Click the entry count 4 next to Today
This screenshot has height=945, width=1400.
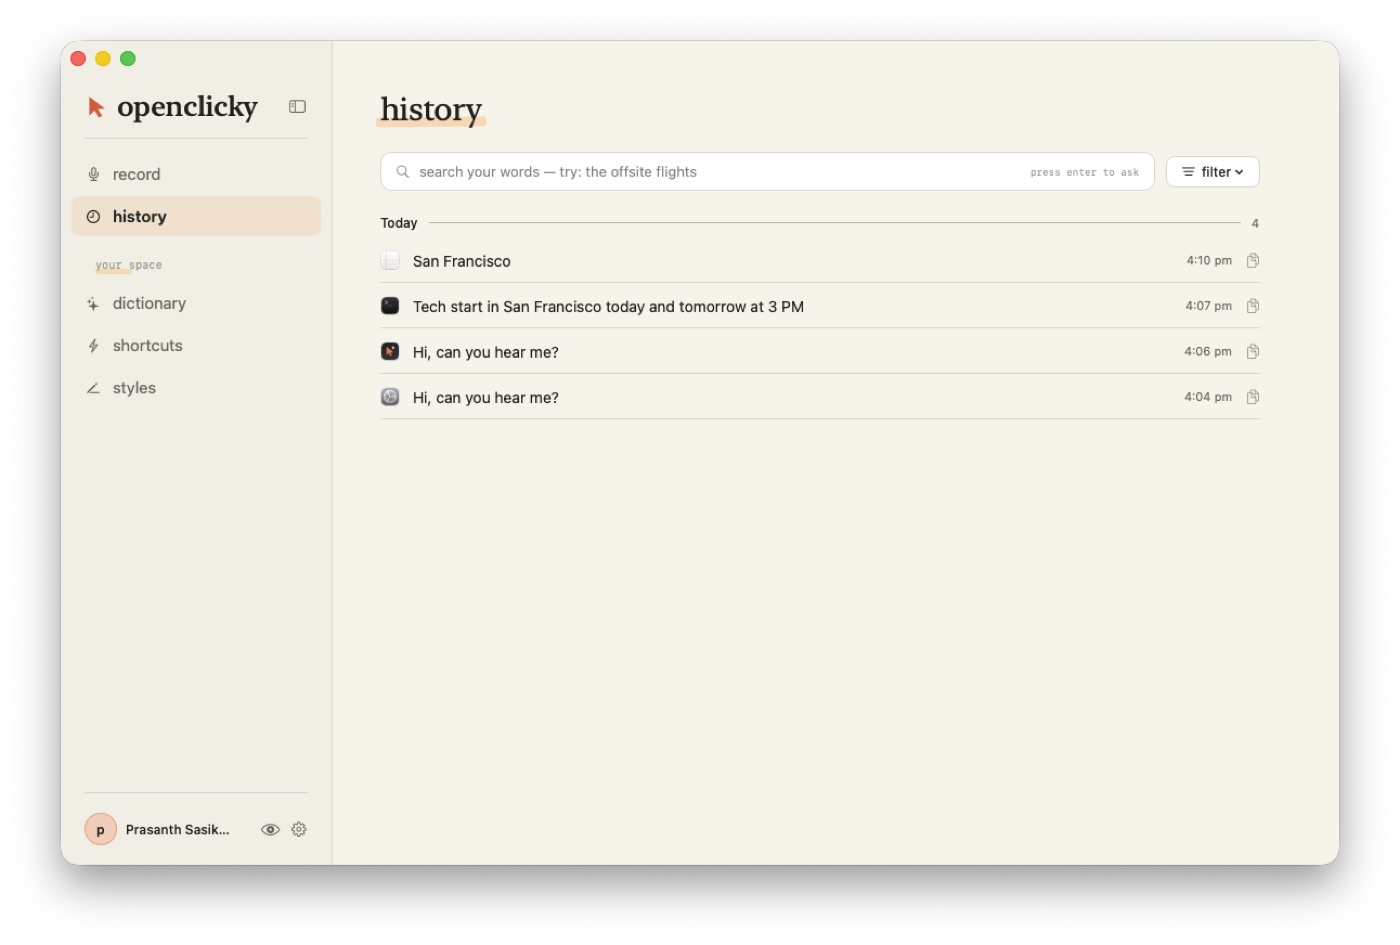[1255, 224]
